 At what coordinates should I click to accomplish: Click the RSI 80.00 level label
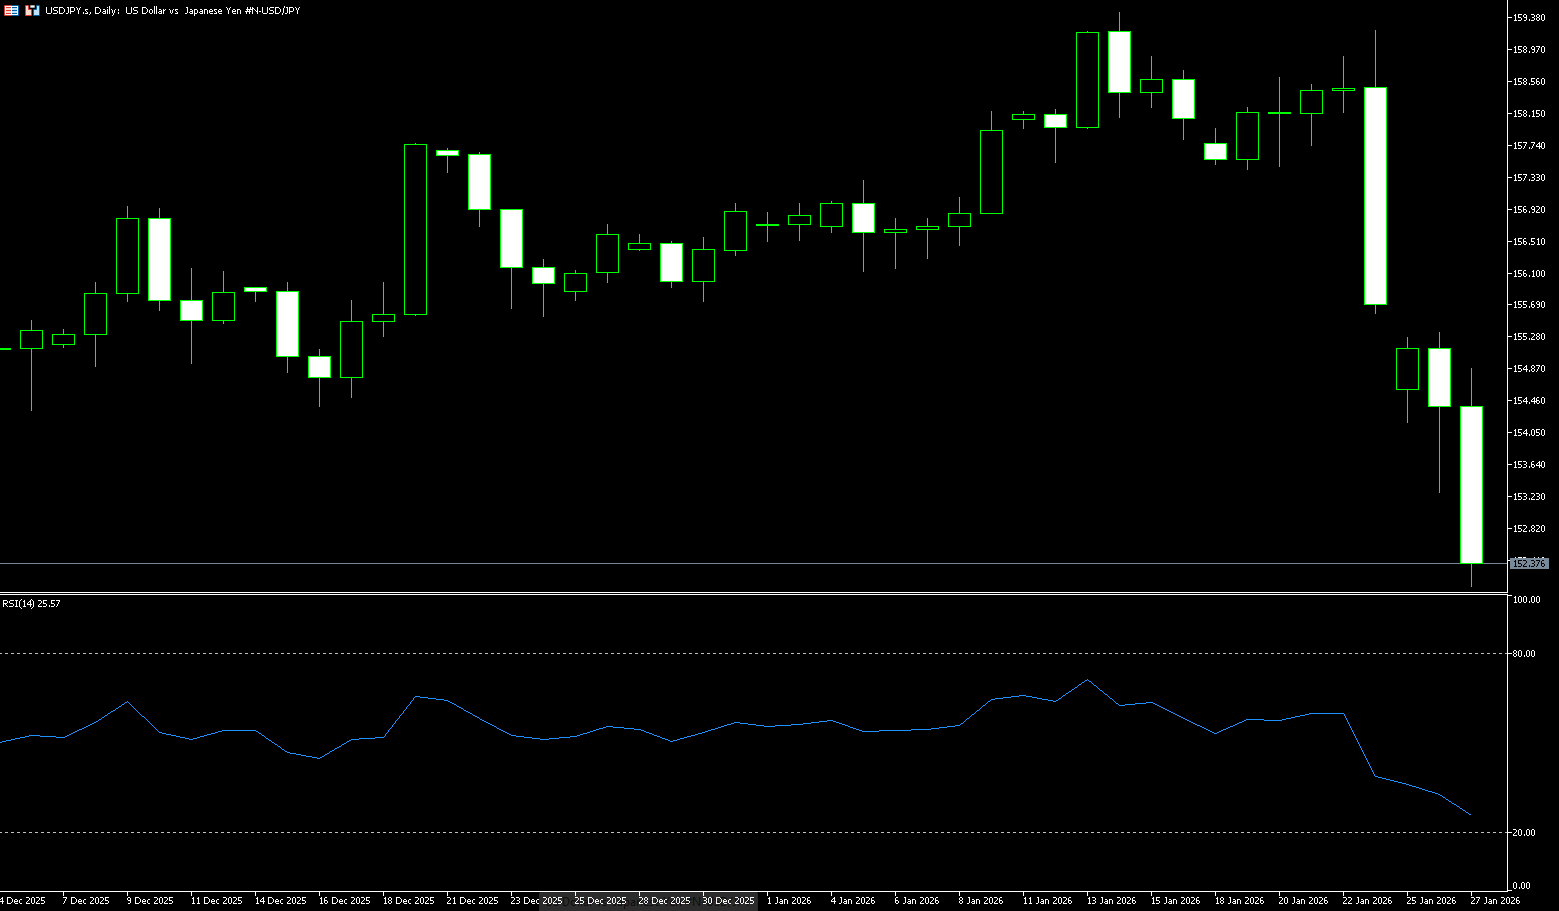[x=1524, y=654]
